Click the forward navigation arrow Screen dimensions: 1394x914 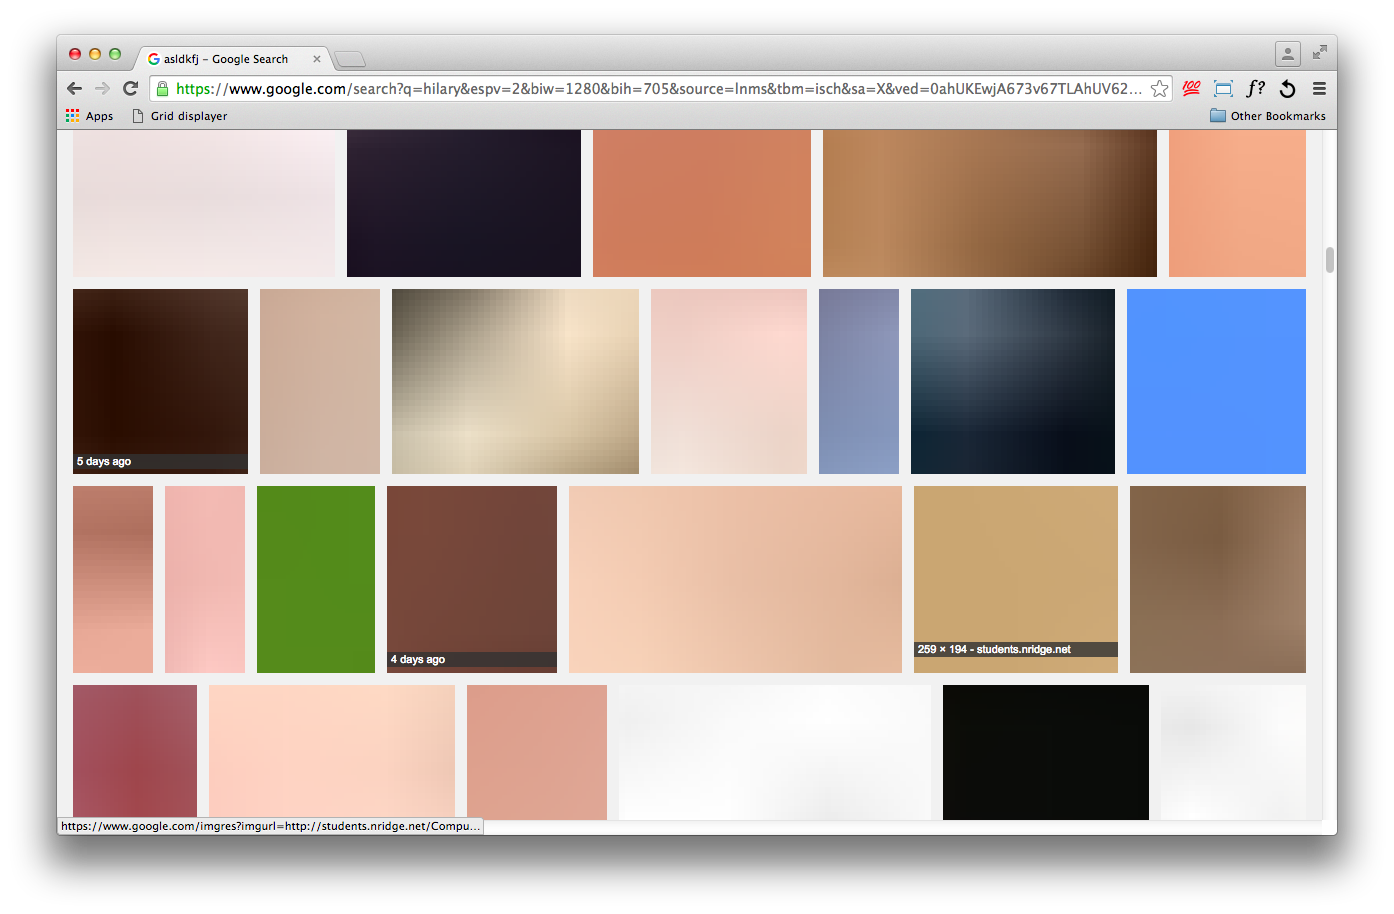click(x=102, y=89)
